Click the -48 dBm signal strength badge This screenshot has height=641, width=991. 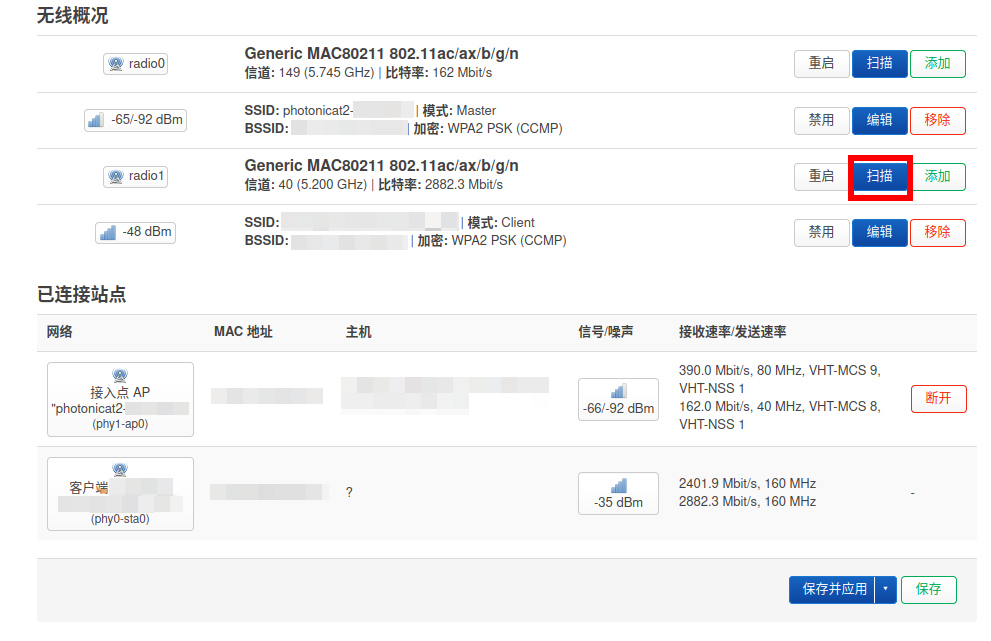(135, 232)
